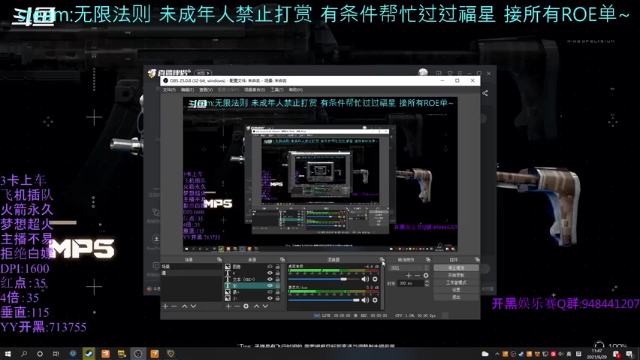Open the 场景集合(S) menu in OBS
640x360 pixels.
[255, 90]
